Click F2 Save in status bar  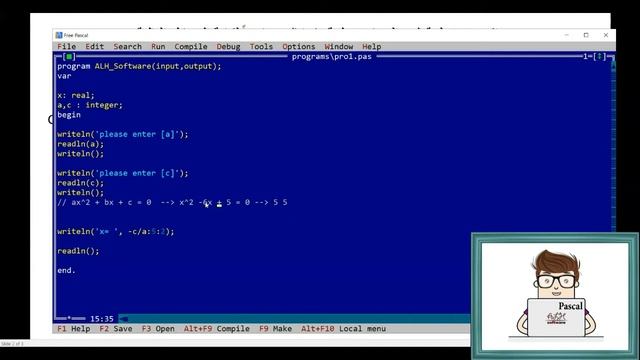click(116, 329)
